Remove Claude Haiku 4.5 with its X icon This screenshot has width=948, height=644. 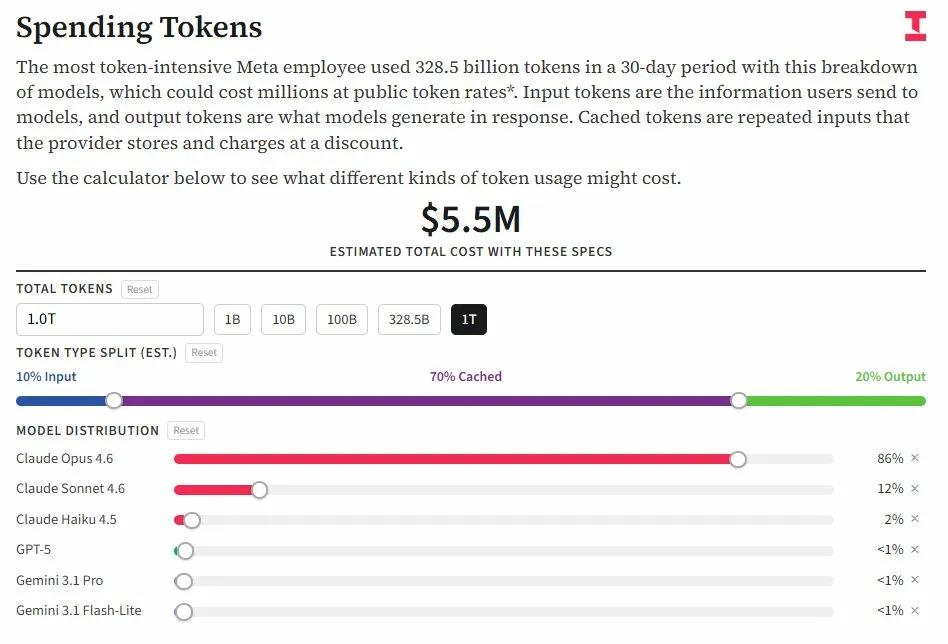[x=914, y=519]
